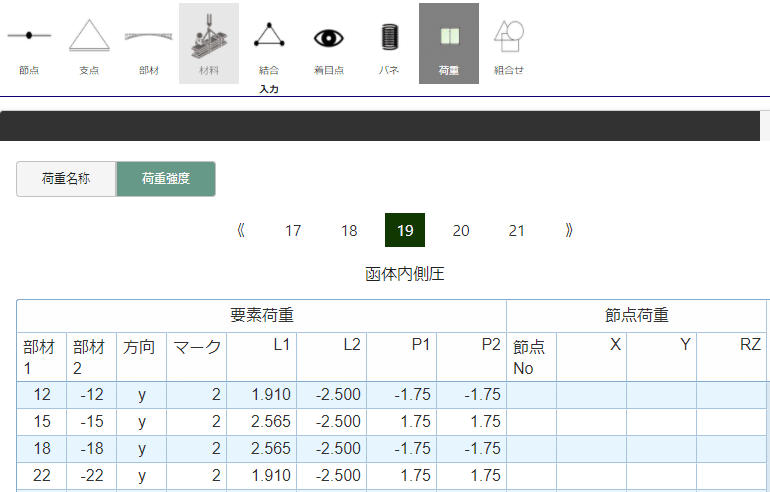
Task: Select 部材2 cell with value -22
Action: (92, 476)
